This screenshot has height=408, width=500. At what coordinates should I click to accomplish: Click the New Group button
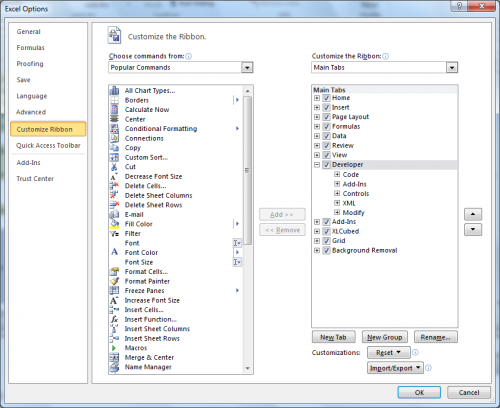[x=385, y=337]
